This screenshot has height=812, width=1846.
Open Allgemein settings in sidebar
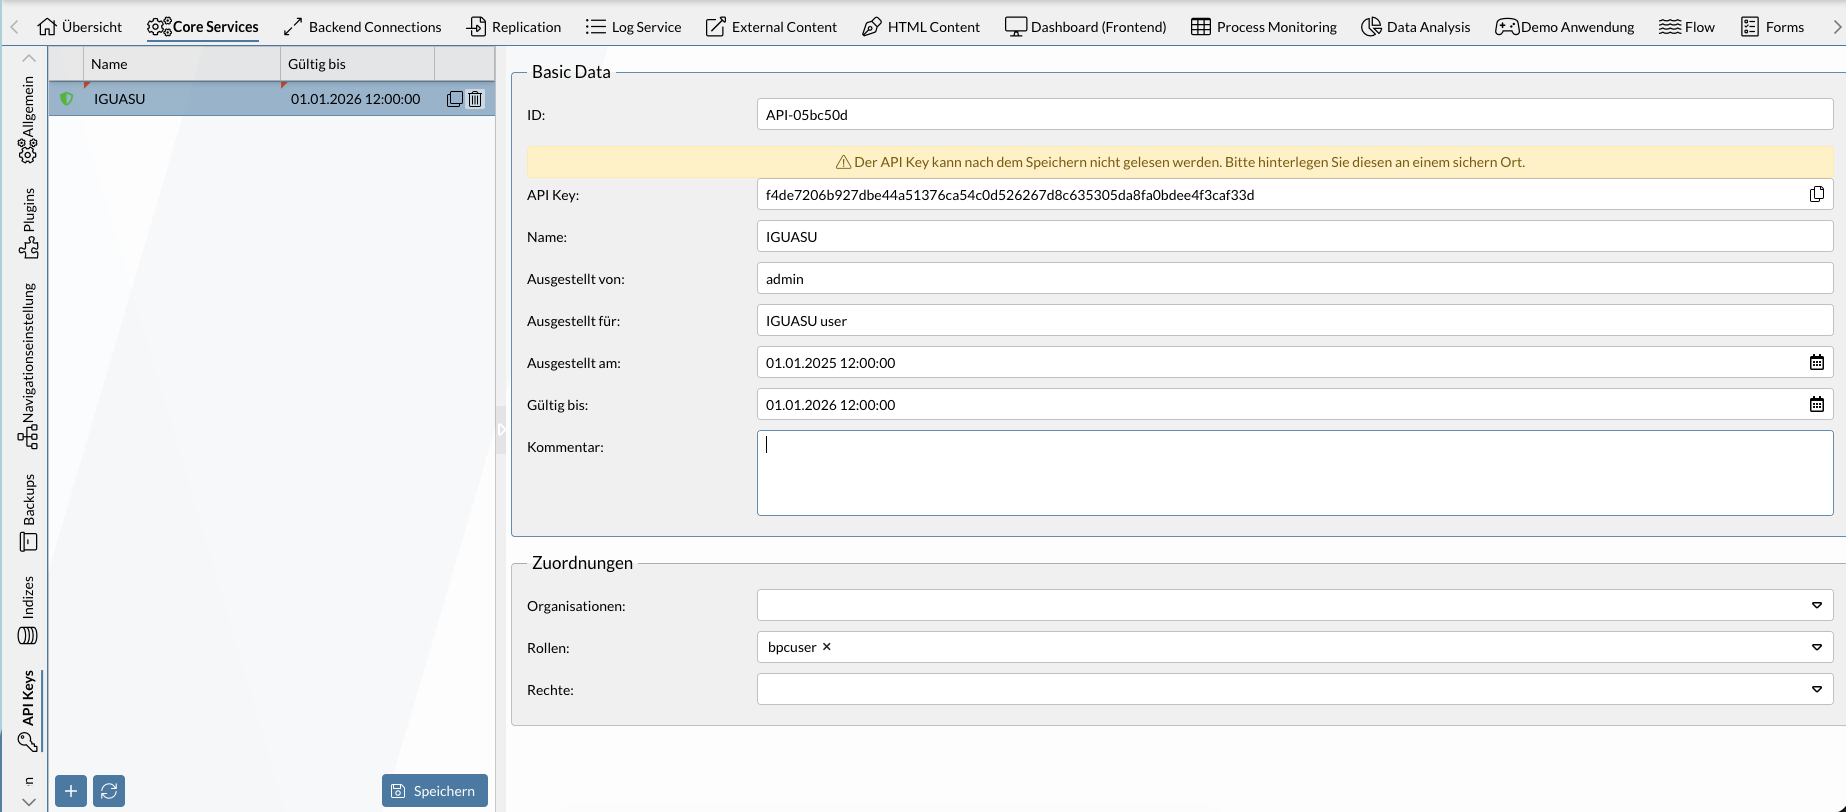(x=28, y=119)
